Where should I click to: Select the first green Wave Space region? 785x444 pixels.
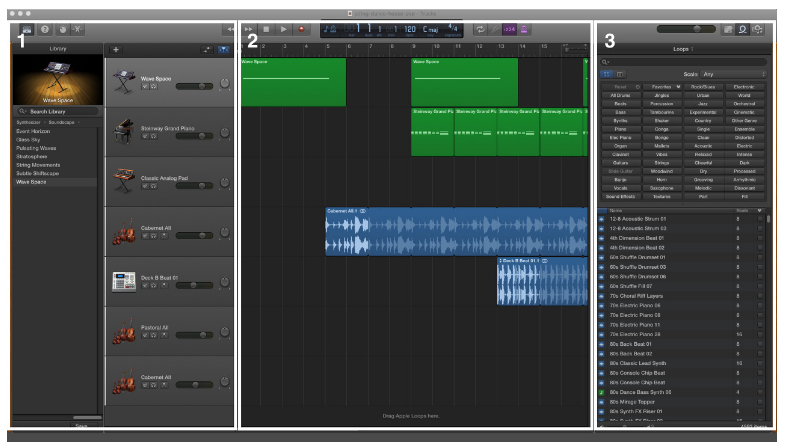point(293,82)
